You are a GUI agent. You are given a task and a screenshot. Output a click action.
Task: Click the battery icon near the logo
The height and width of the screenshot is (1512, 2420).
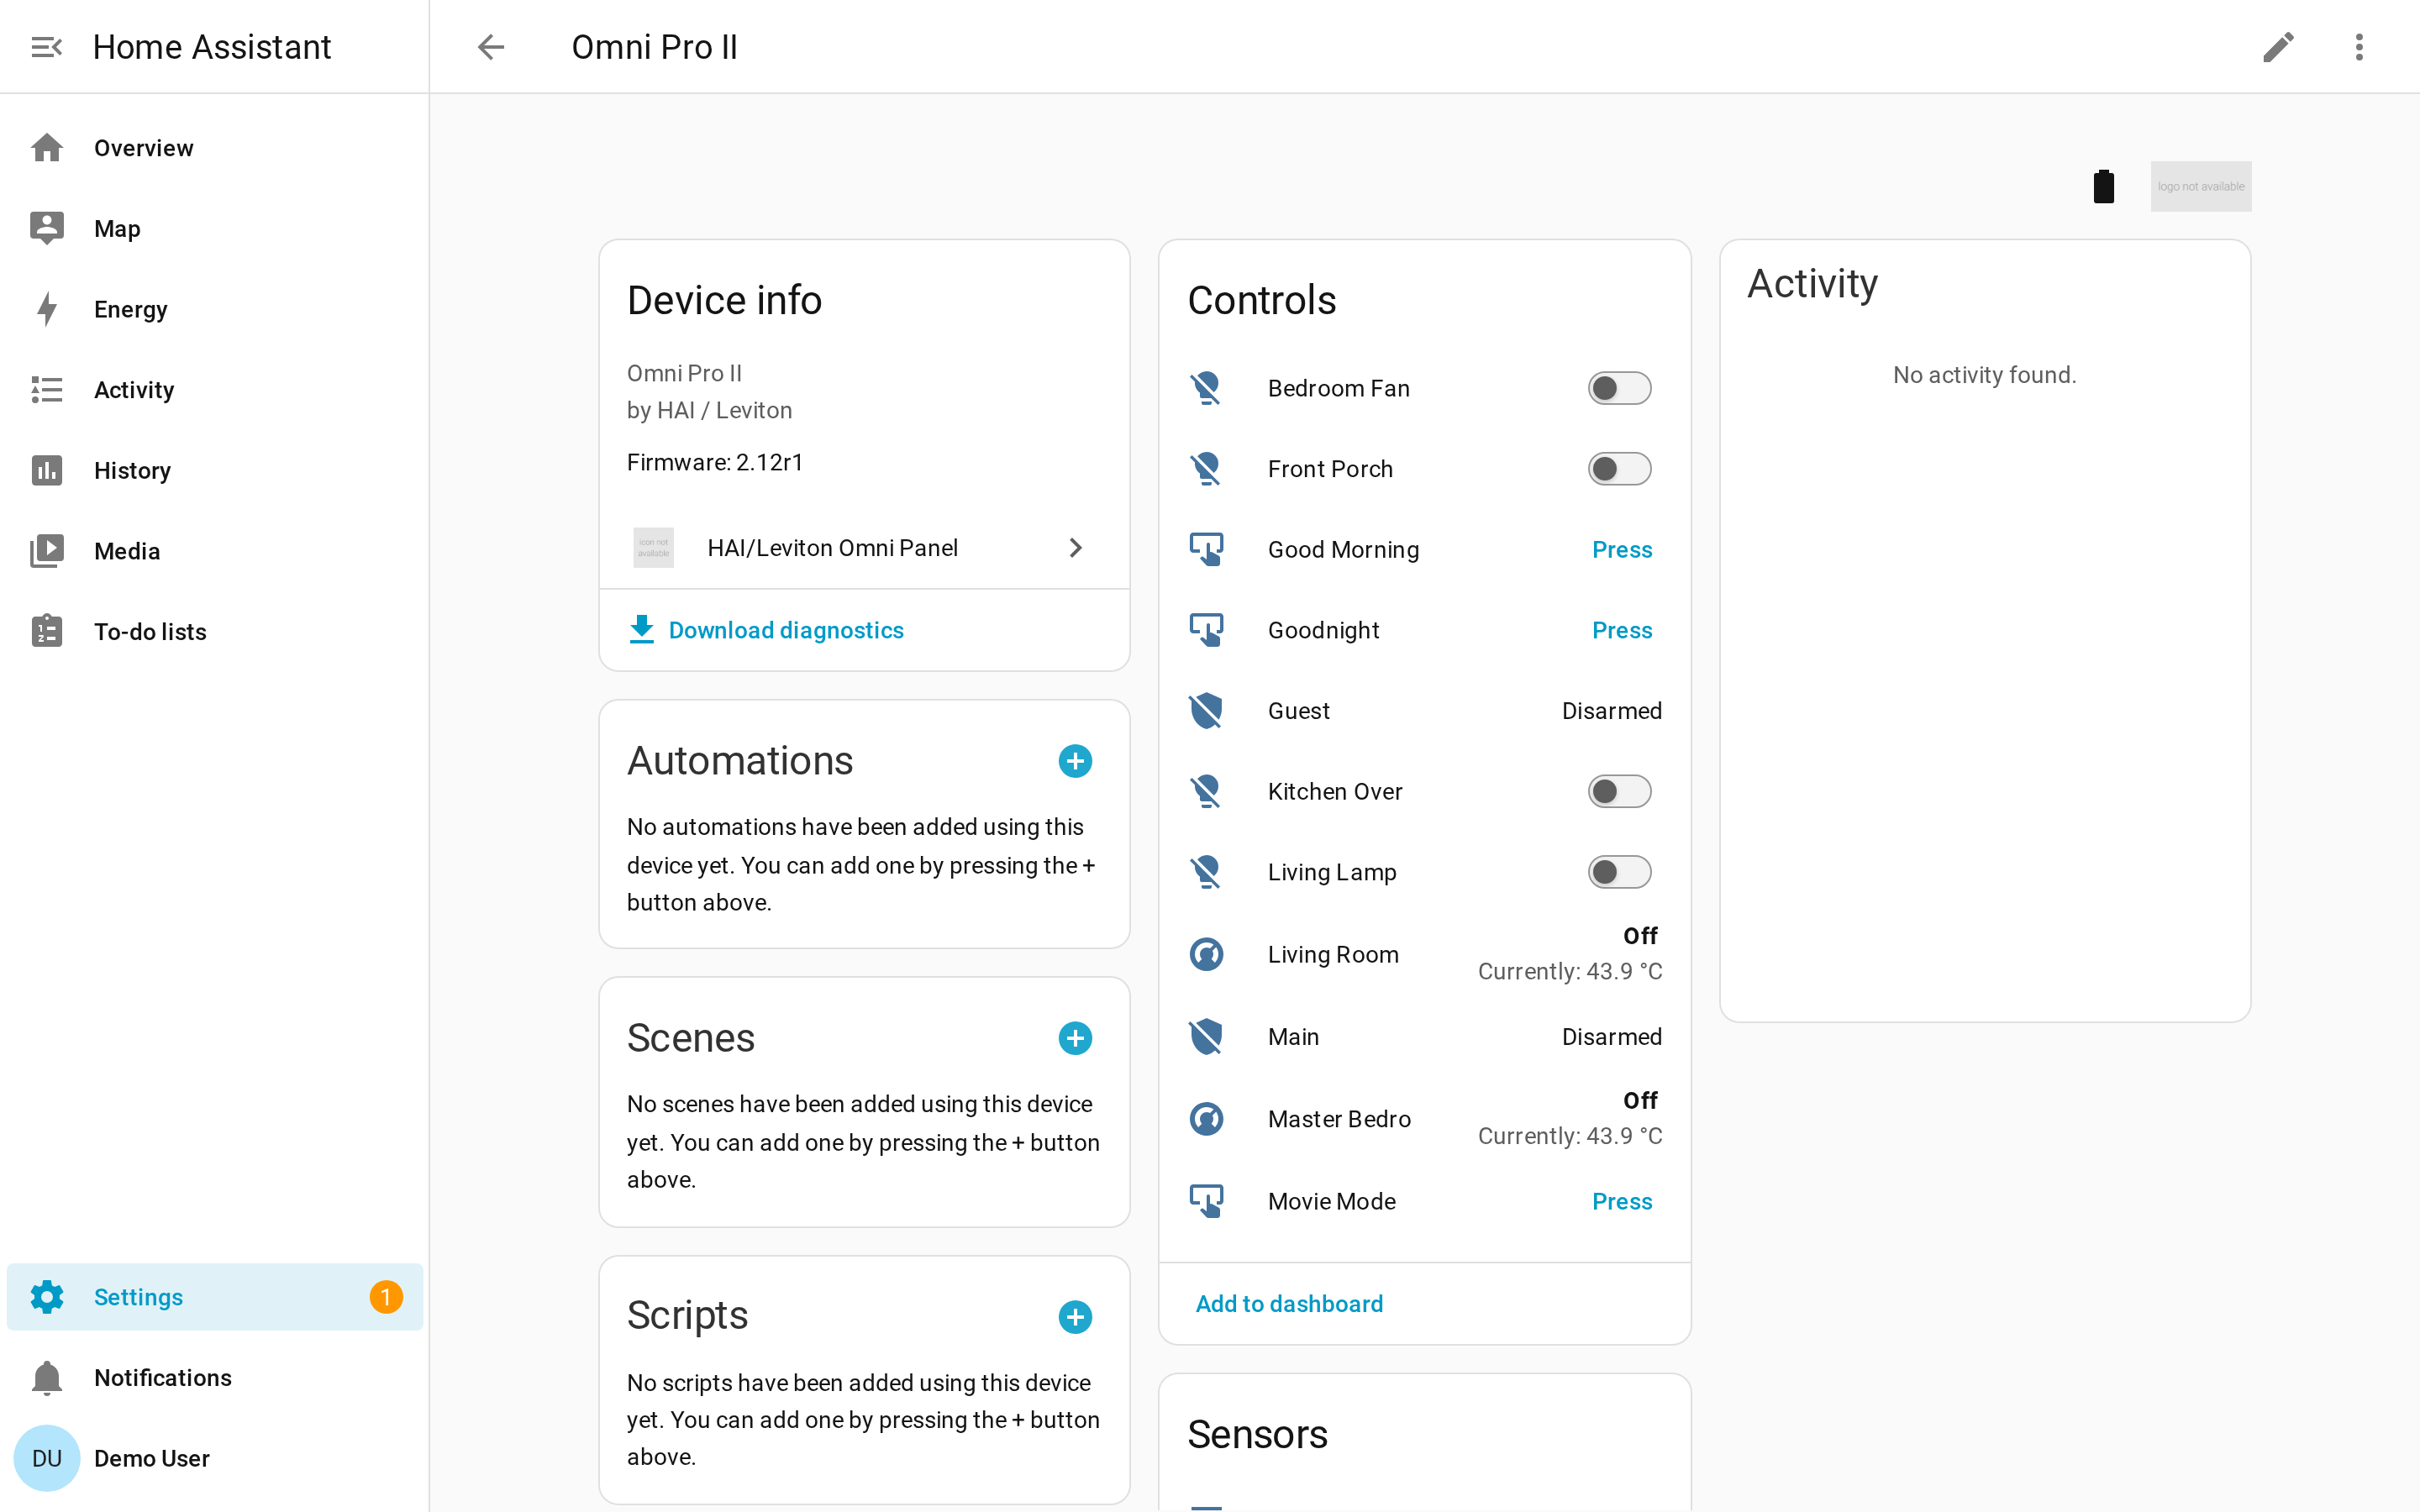[2104, 187]
